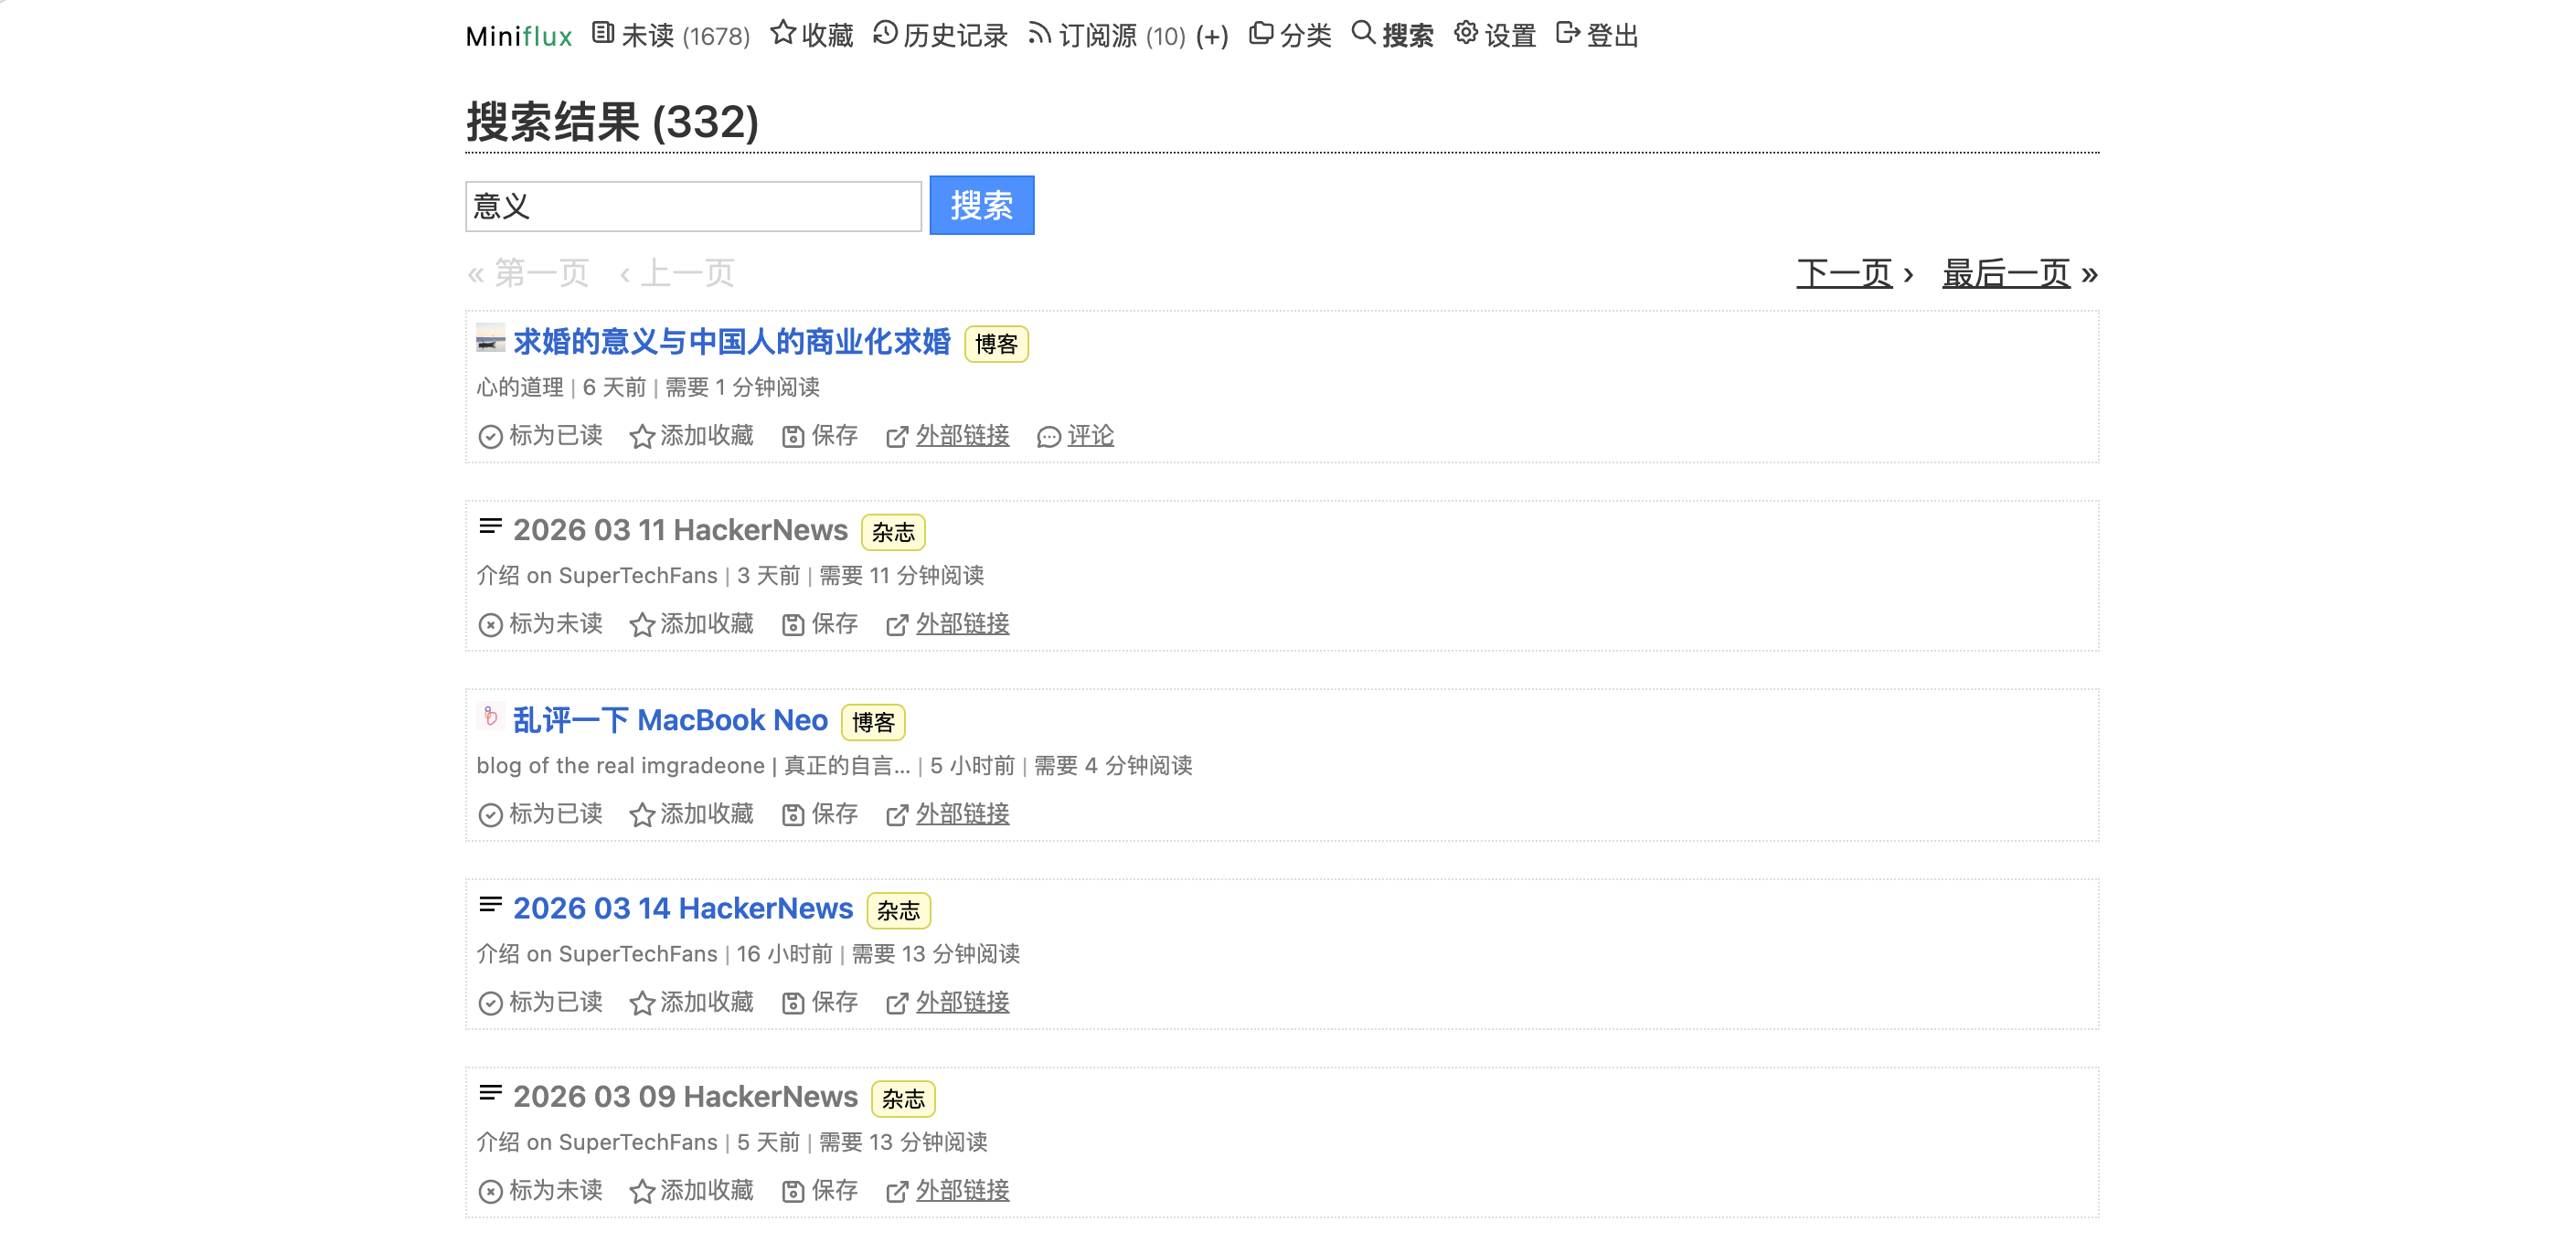Screen dimensions: 2576x1243
Task: Open article 2026 03 09 HackerNews
Action: pyautogui.click(x=685, y=1096)
